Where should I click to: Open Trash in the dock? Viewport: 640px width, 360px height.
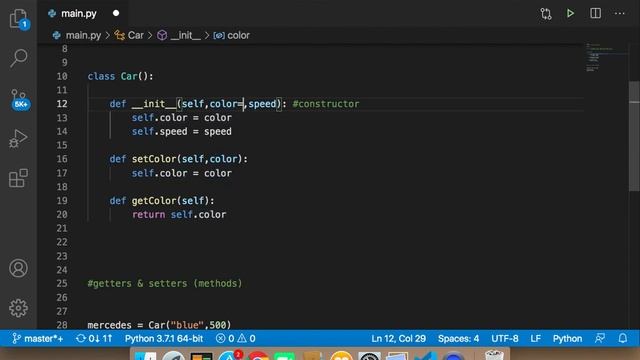click(494, 356)
